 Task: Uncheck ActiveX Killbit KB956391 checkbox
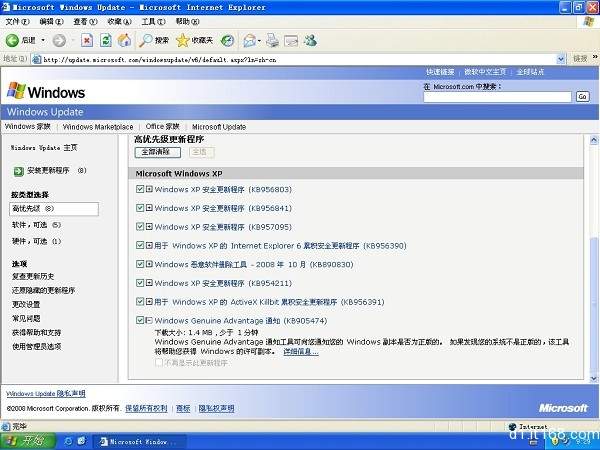[140, 302]
